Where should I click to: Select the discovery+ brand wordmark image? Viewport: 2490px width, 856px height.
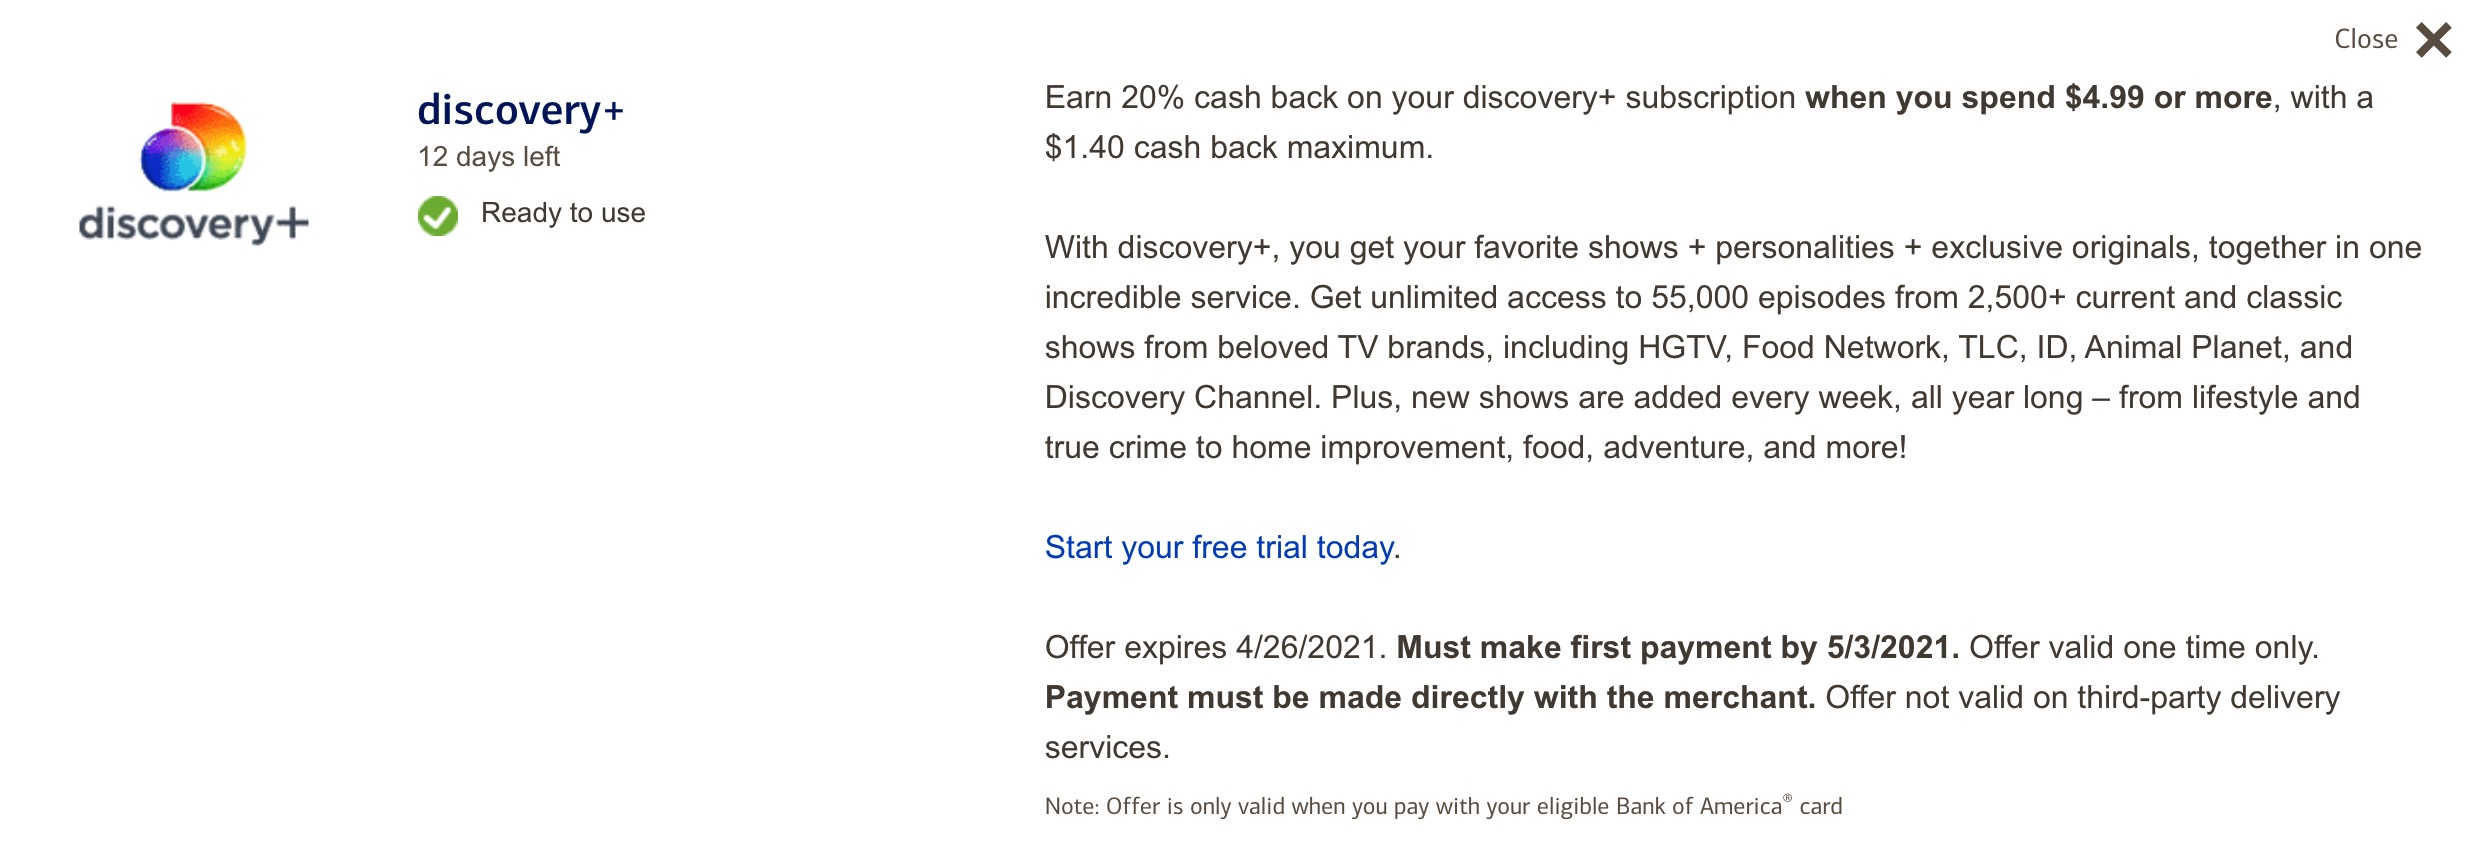point(190,222)
